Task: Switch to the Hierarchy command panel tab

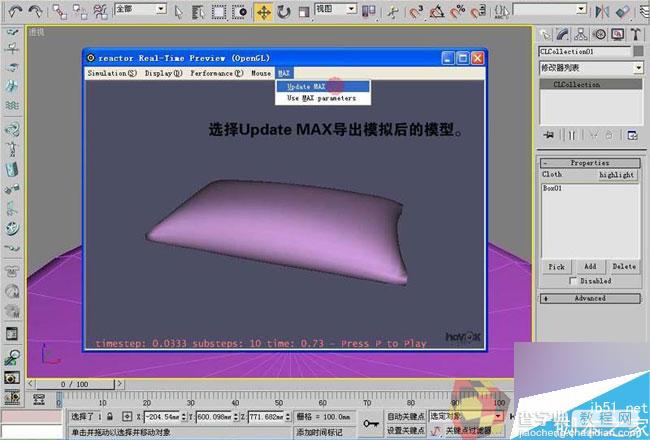Action: click(581, 34)
